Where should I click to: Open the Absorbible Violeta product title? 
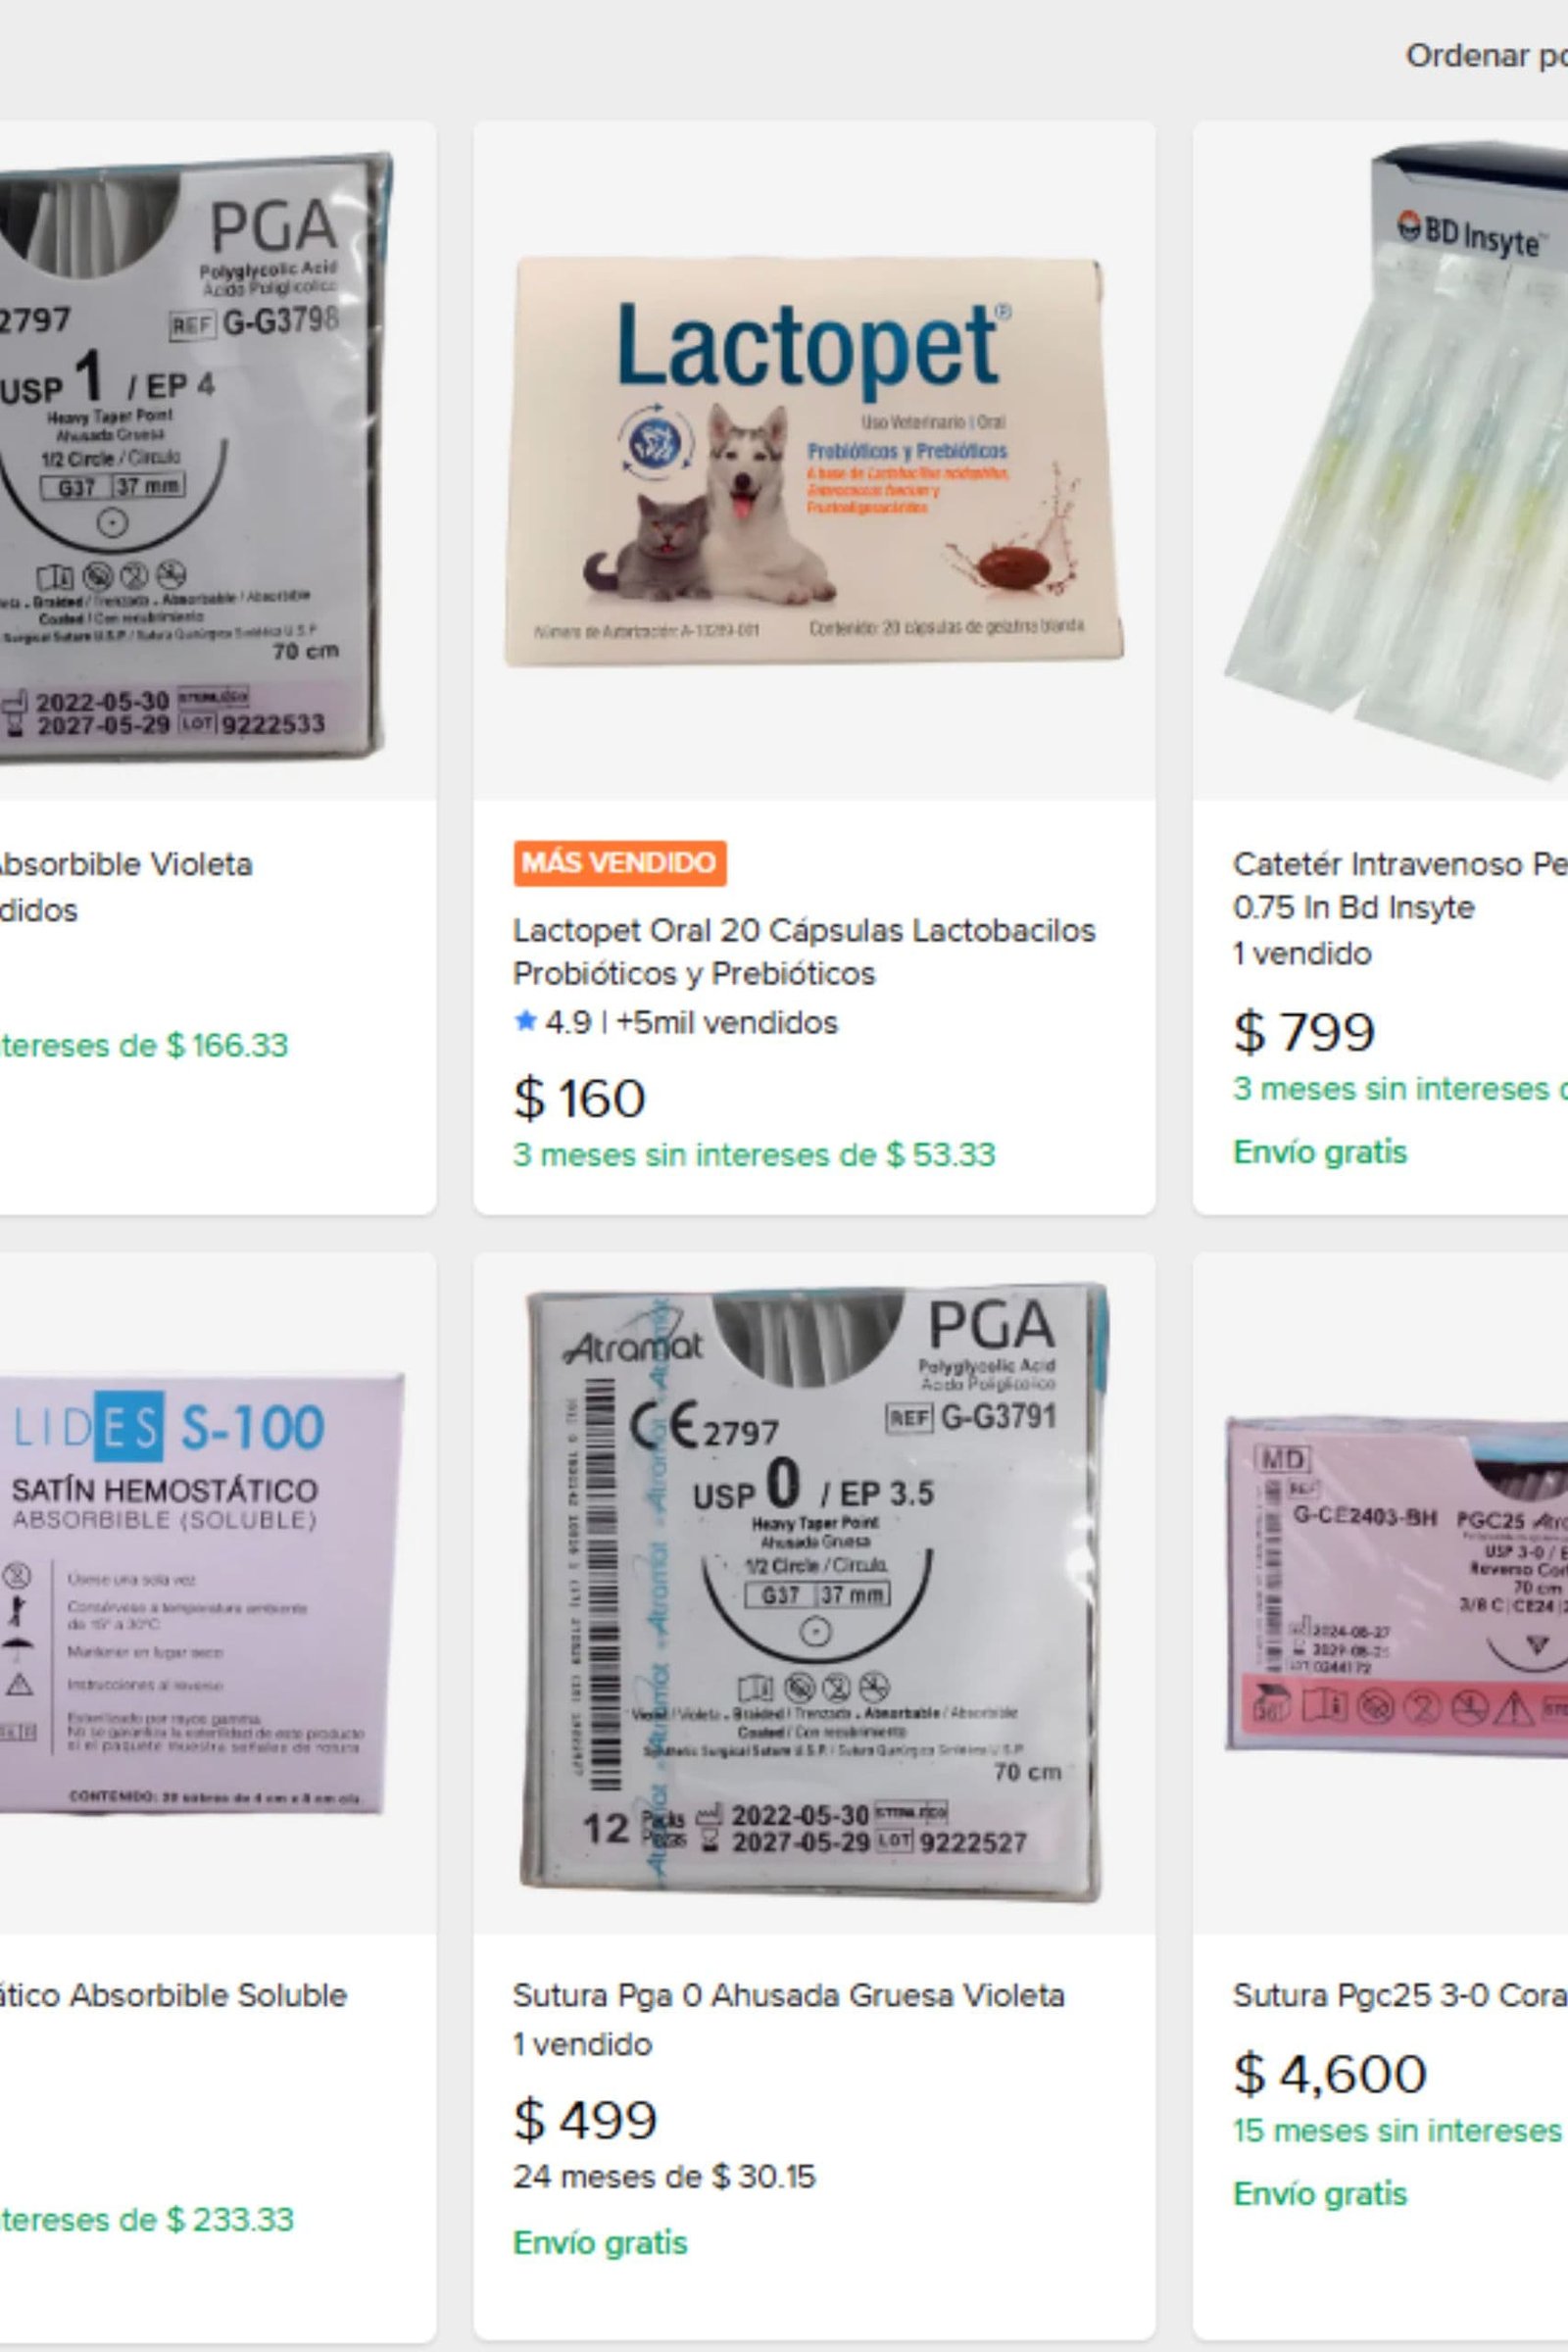126,864
